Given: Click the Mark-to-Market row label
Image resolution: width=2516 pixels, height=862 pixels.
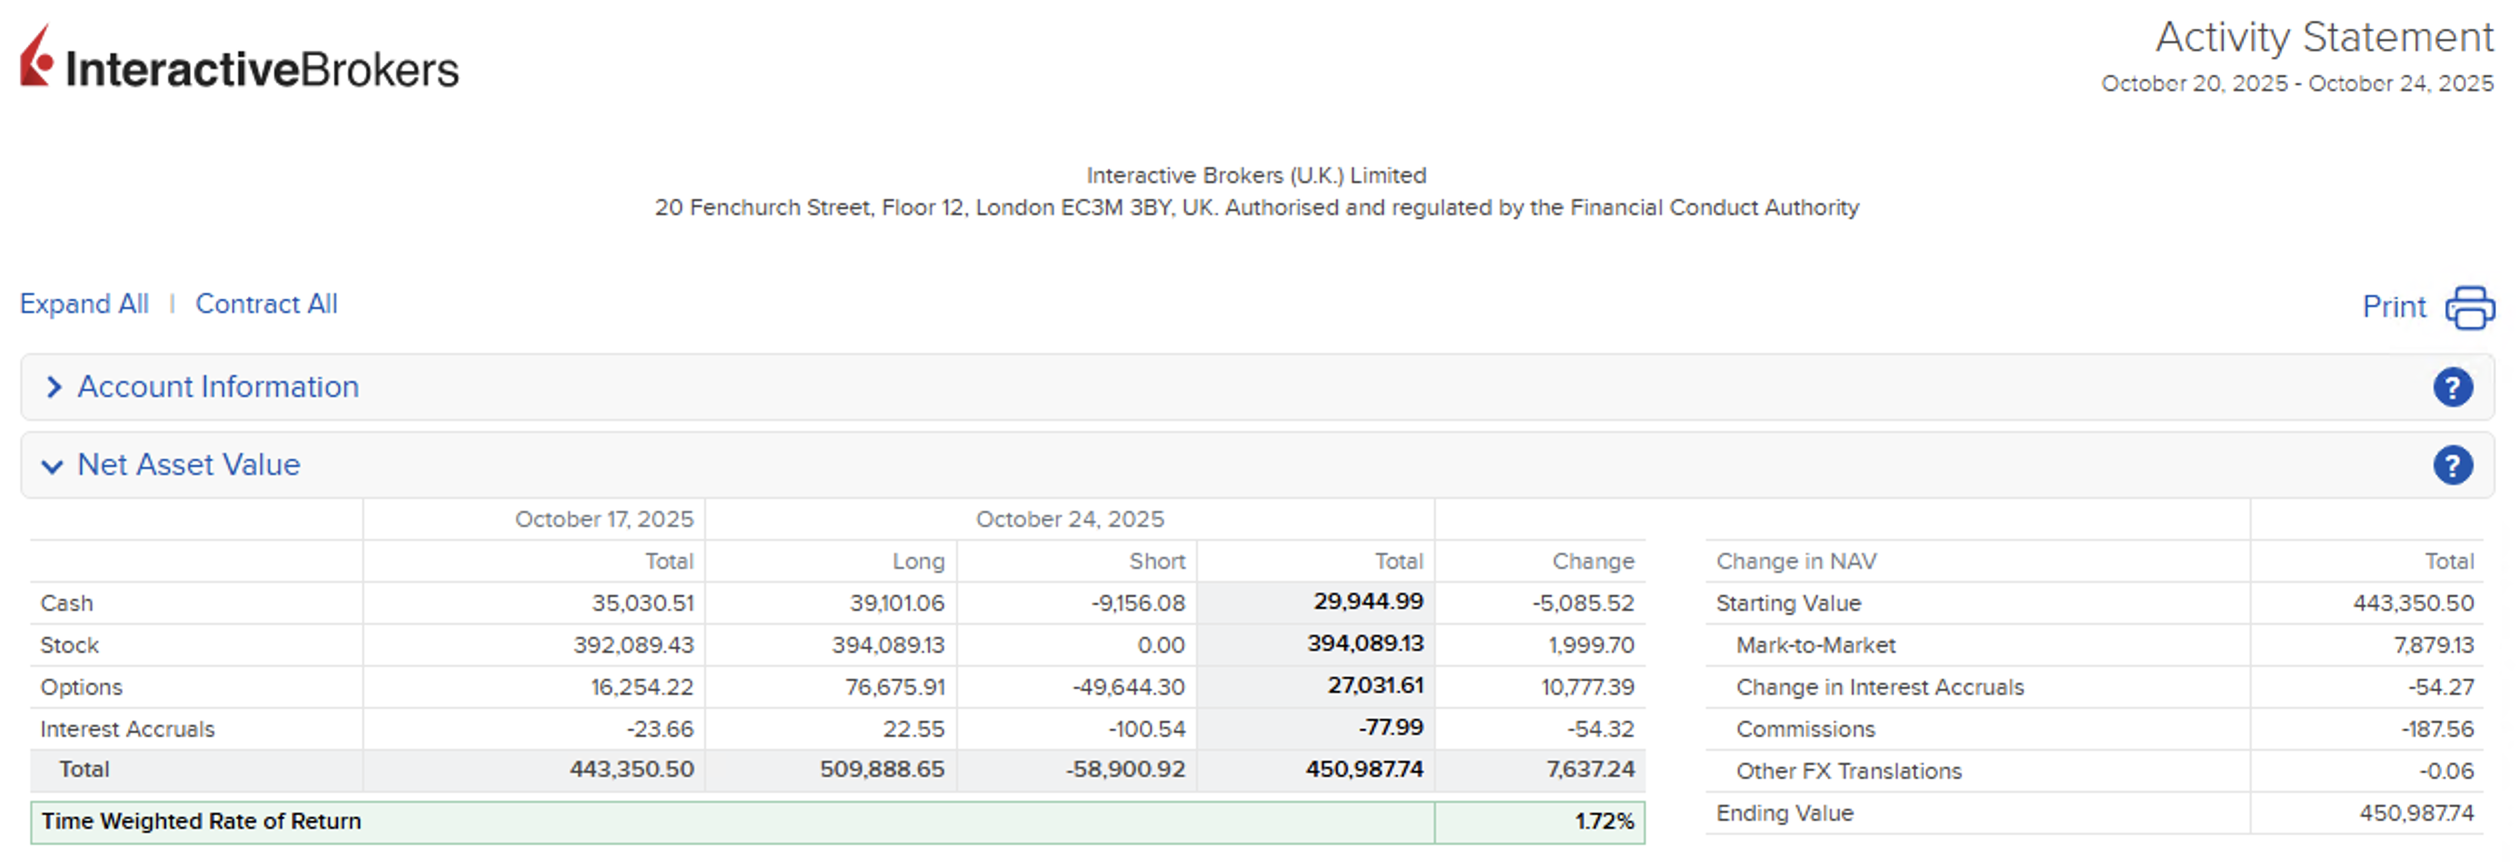Looking at the screenshot, I should (x=1815, y=645).
